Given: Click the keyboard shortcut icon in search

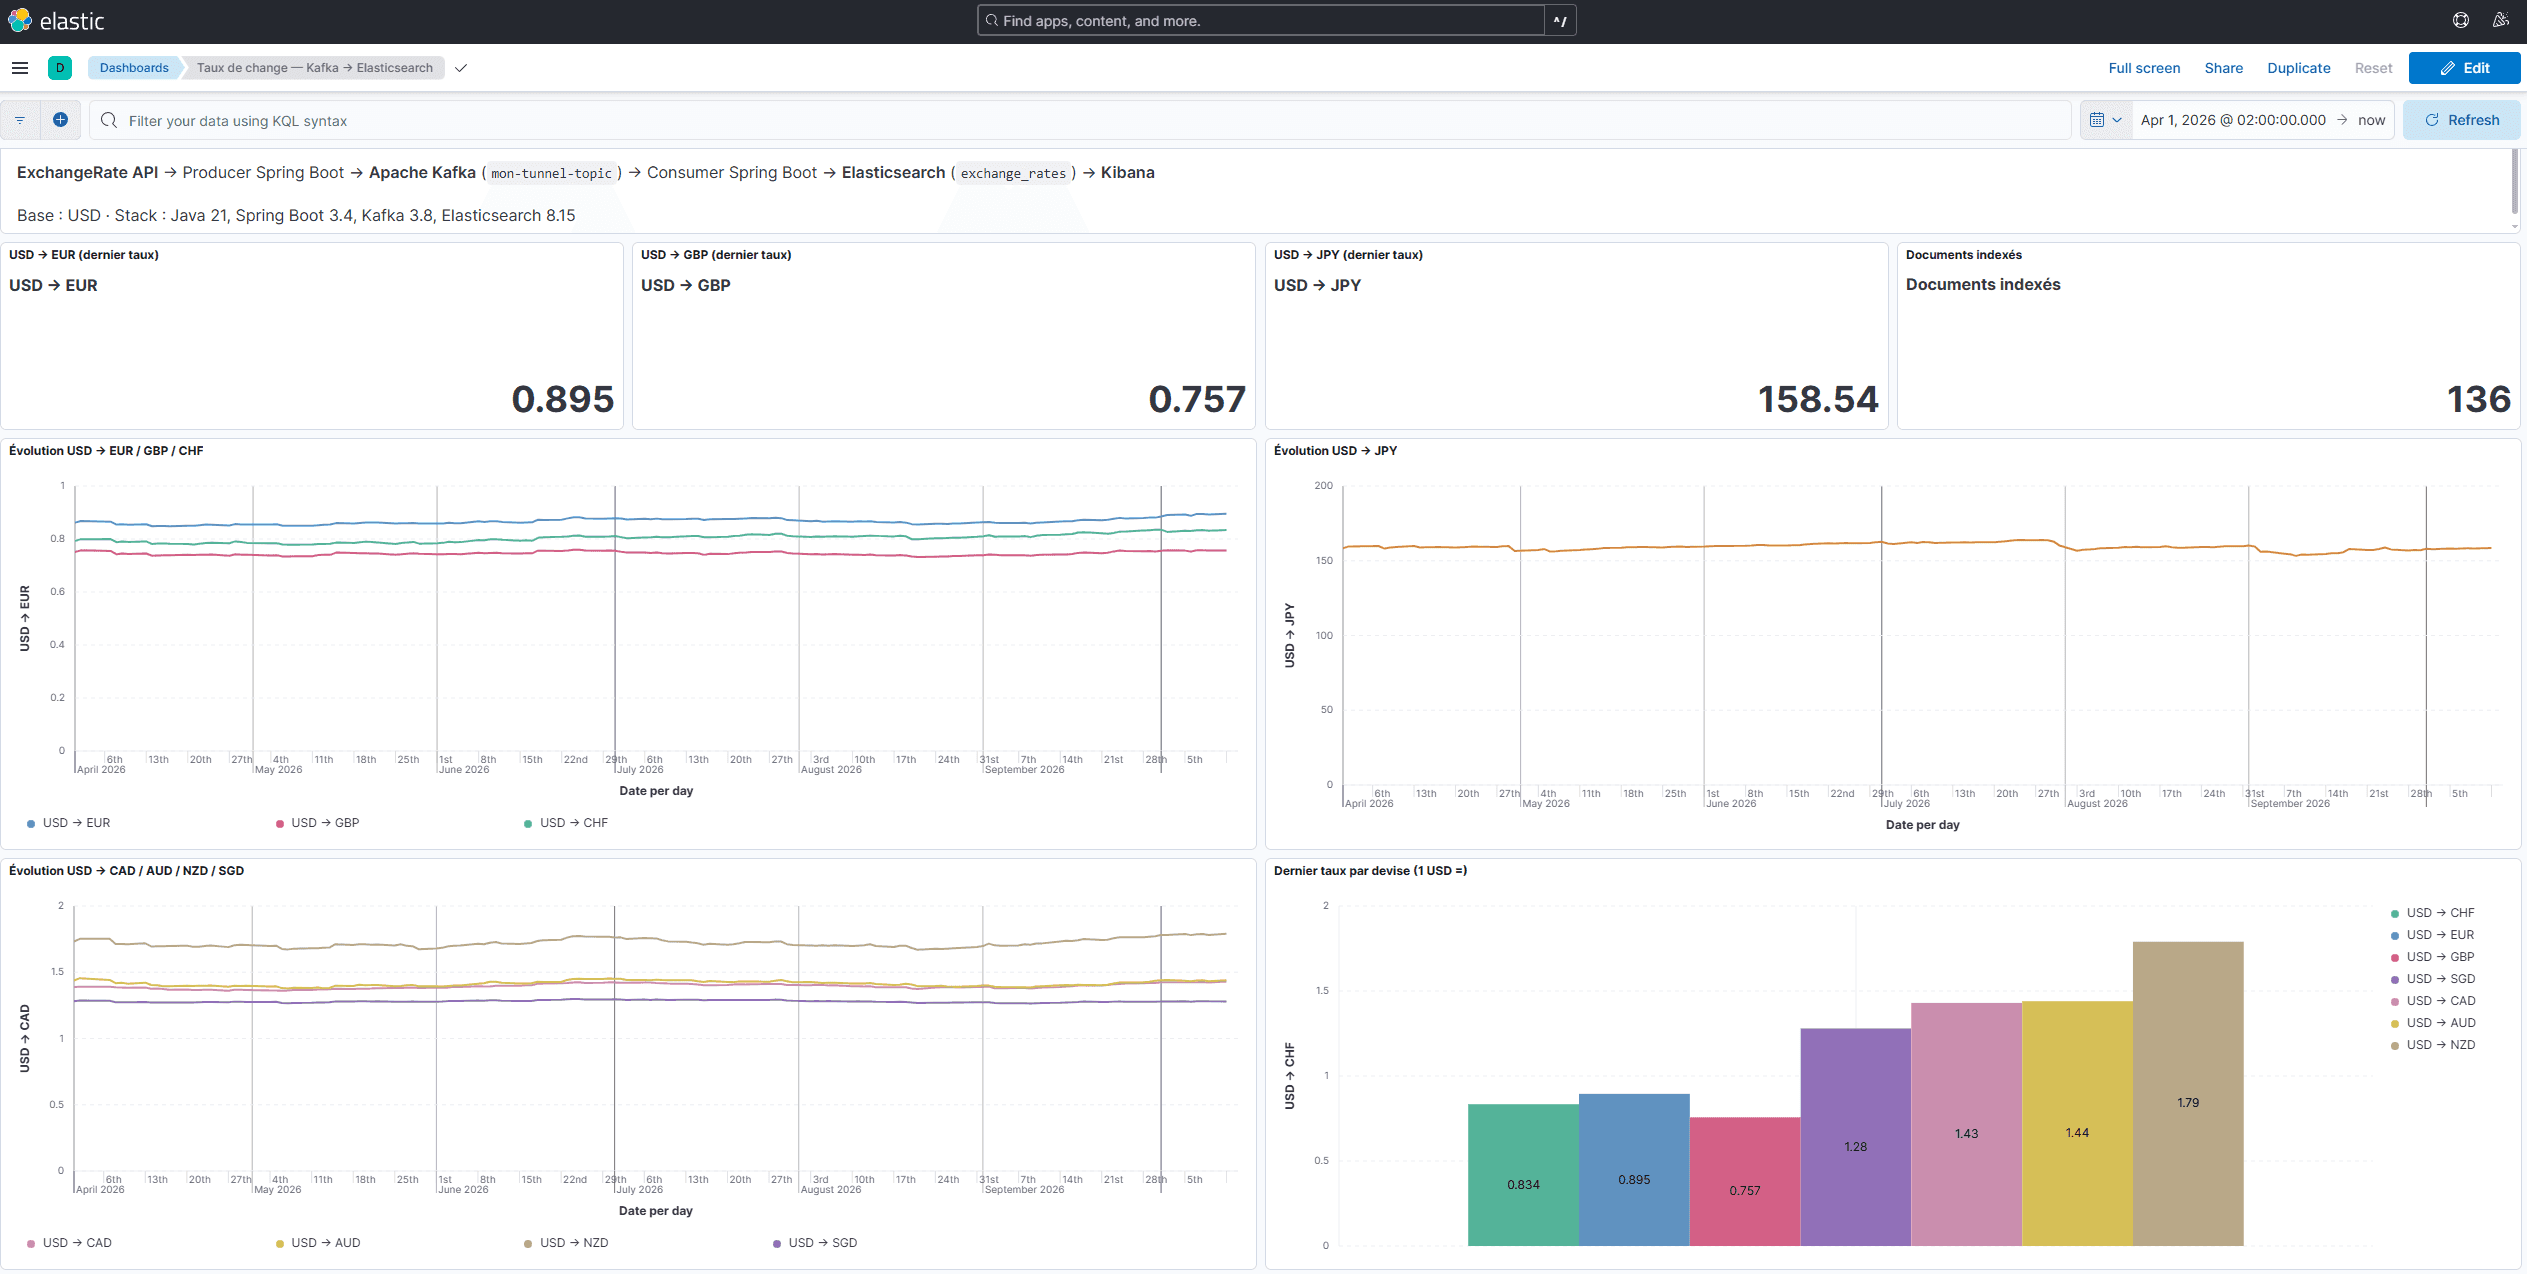Looking at the screenshot, I should click(1560, 21).
